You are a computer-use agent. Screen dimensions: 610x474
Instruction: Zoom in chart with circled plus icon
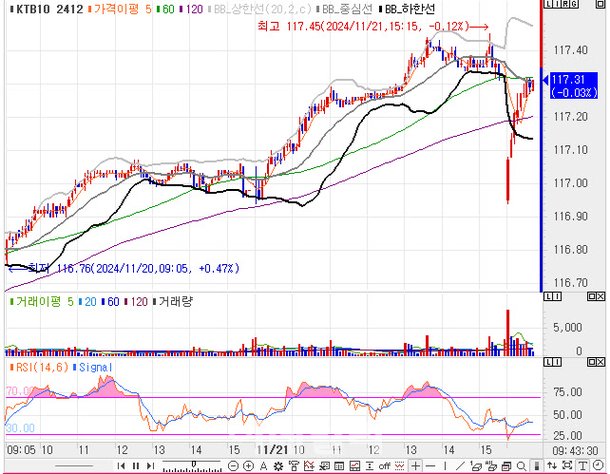(x=248, y=466)
